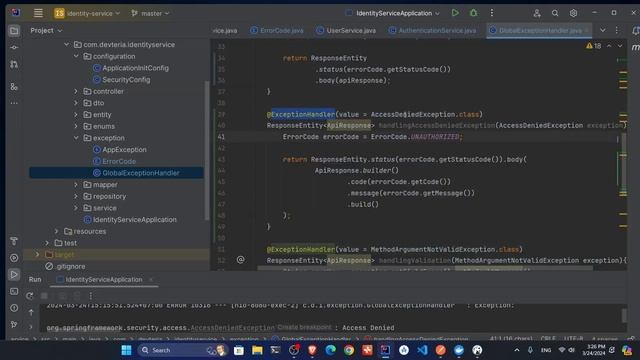Open the Code With Me user icon
640x360 pixels.
[537, 13]
